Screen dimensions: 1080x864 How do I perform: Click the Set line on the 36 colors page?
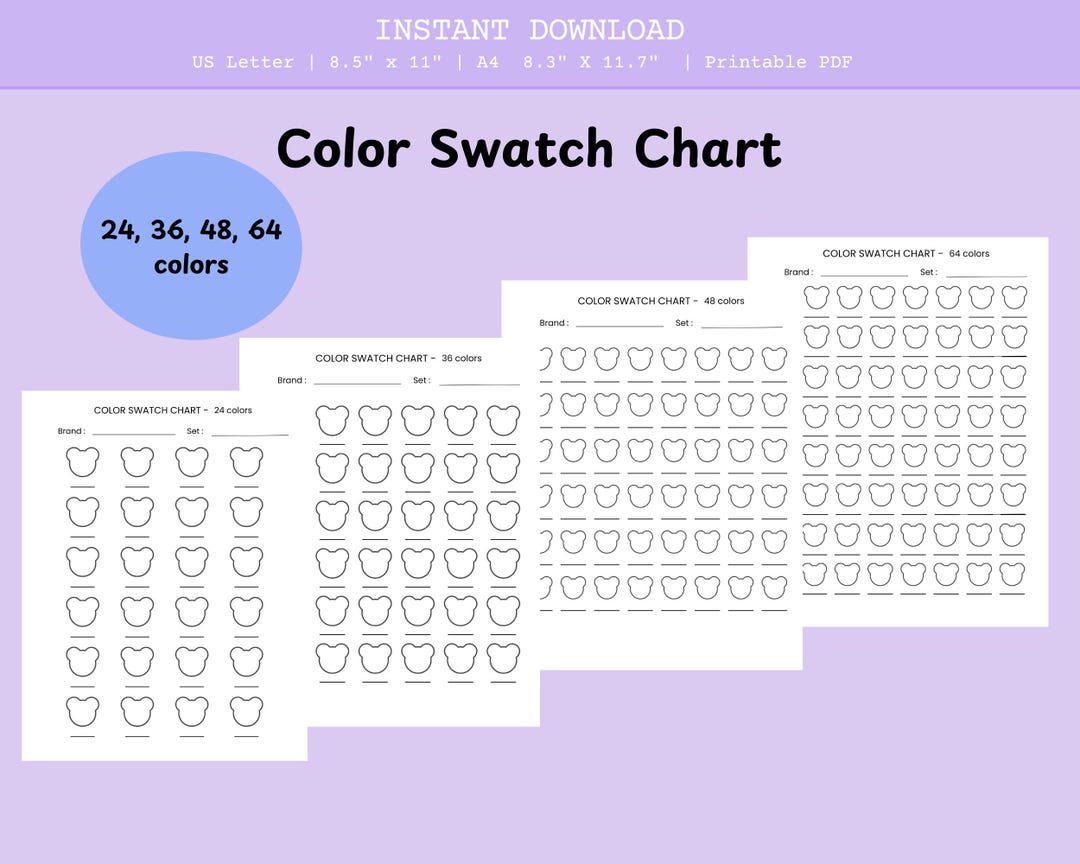pos(479,383)
